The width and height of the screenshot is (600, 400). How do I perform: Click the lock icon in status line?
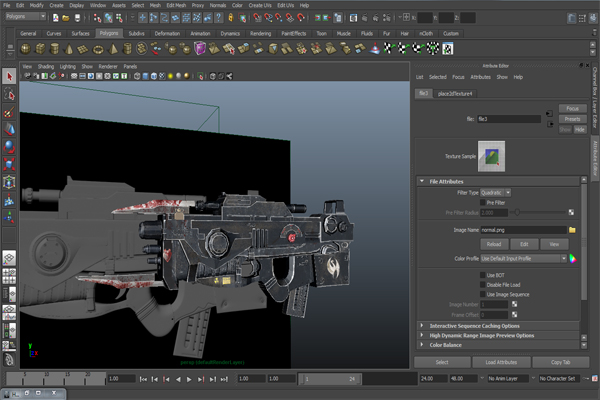coord(231,17)
